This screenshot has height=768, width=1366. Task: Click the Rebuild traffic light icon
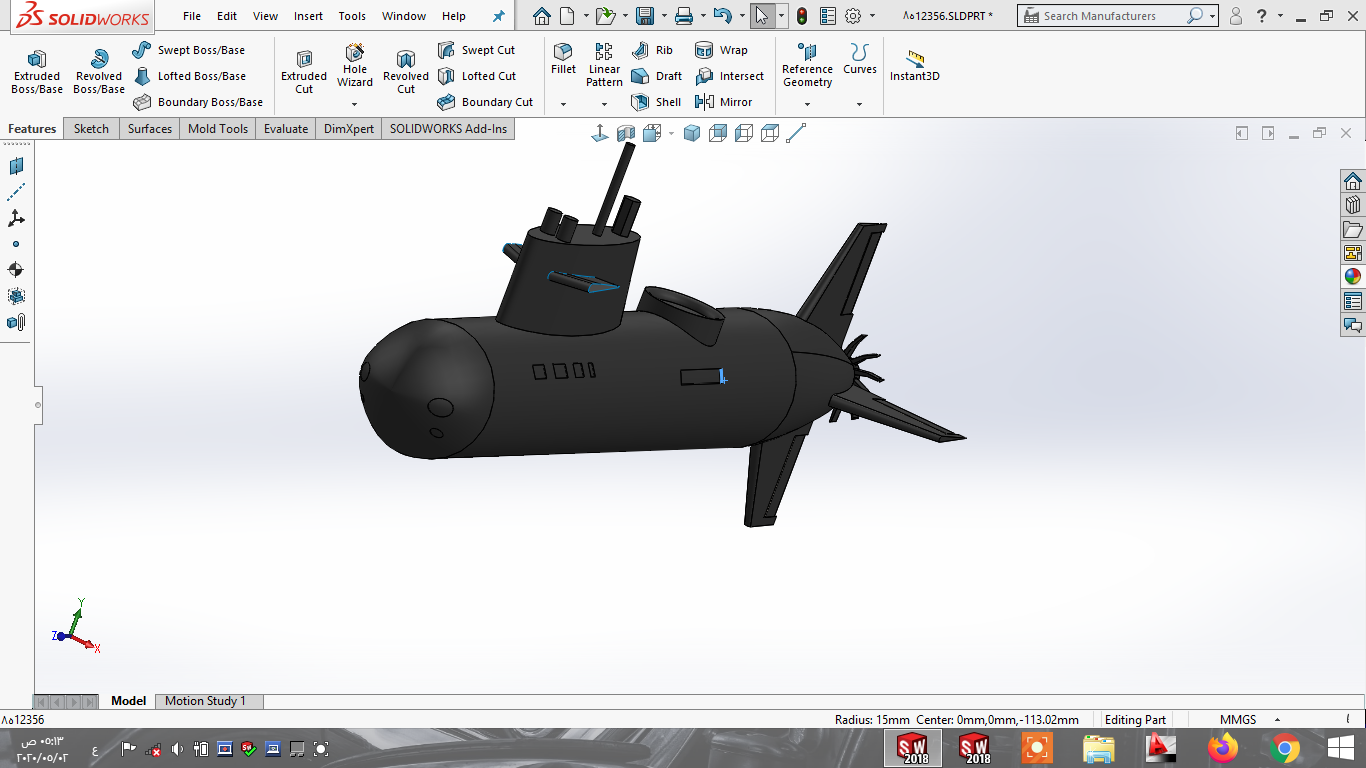(x=801, y=16)
